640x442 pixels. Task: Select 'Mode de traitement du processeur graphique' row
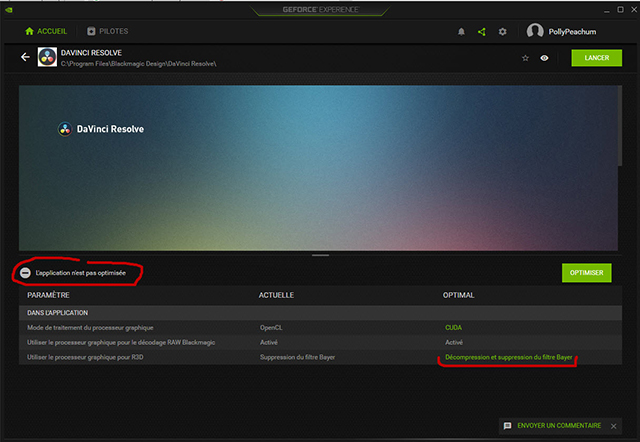pos(320,328)
